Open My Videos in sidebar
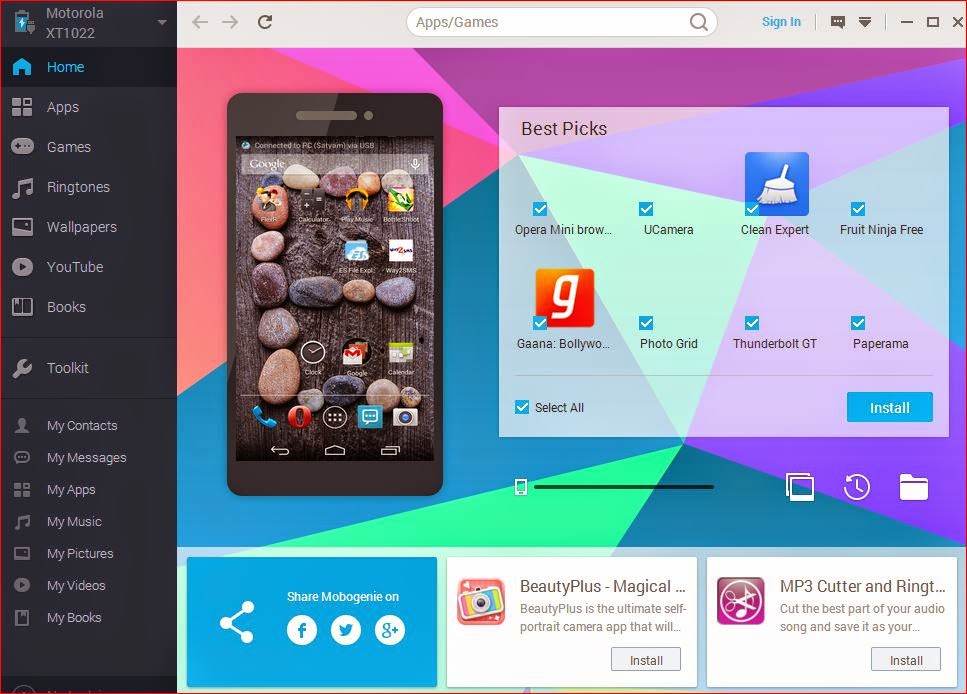Viewport: 967px width, 694px height. point(89,585)
